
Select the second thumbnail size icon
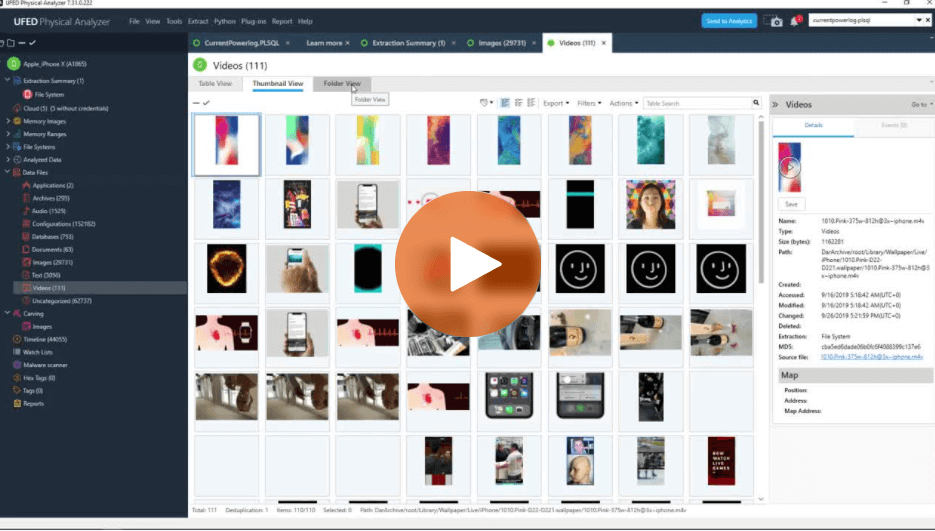pos(518,103)
